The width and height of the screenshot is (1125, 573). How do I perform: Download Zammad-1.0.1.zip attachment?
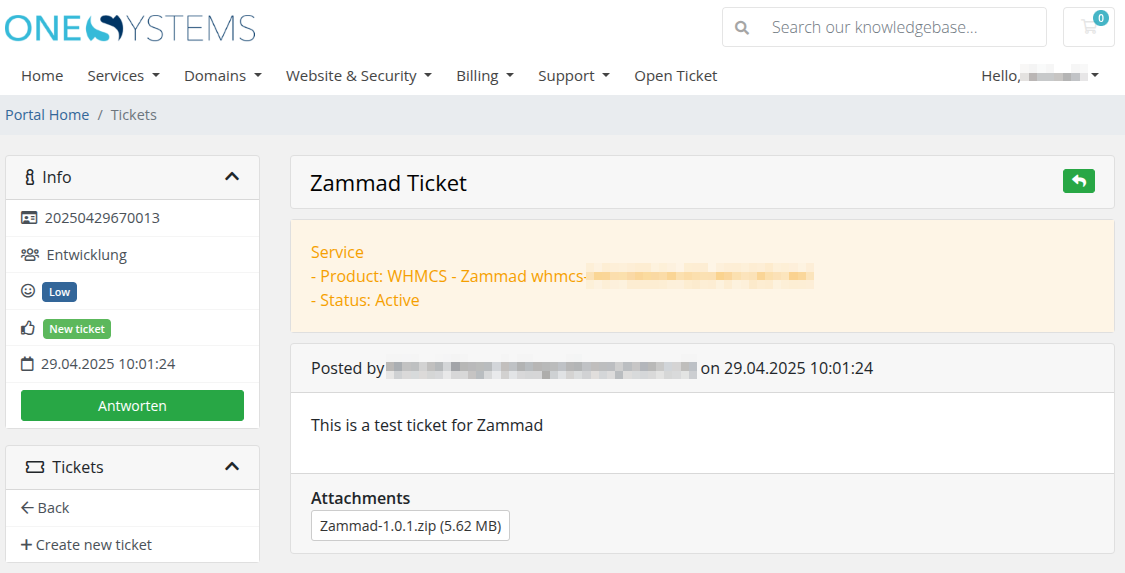click(x=410, y=526)
